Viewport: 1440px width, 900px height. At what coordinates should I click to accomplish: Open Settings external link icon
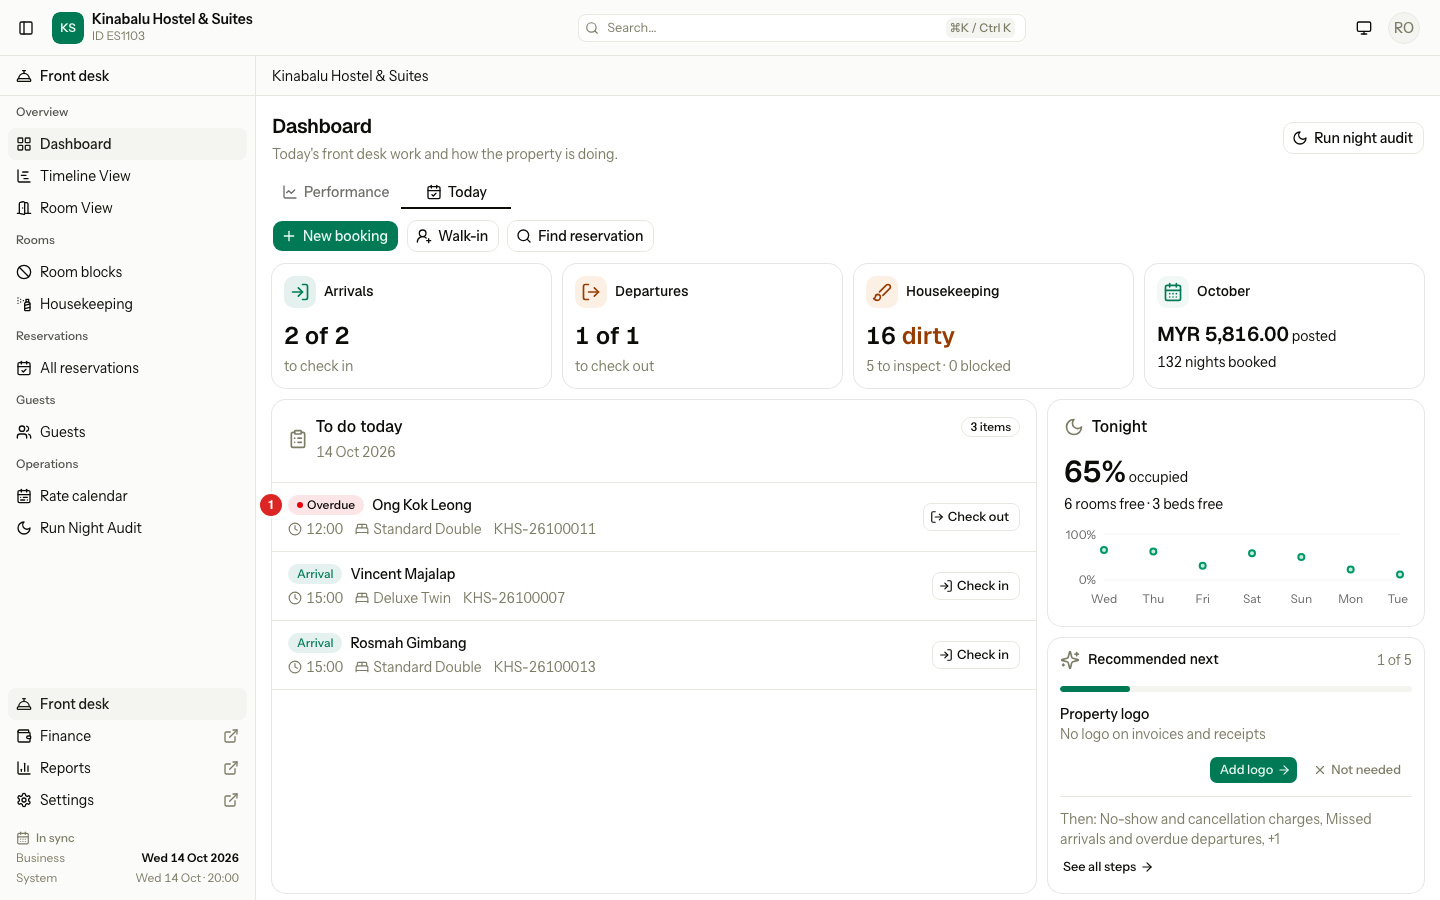(231, 800)
